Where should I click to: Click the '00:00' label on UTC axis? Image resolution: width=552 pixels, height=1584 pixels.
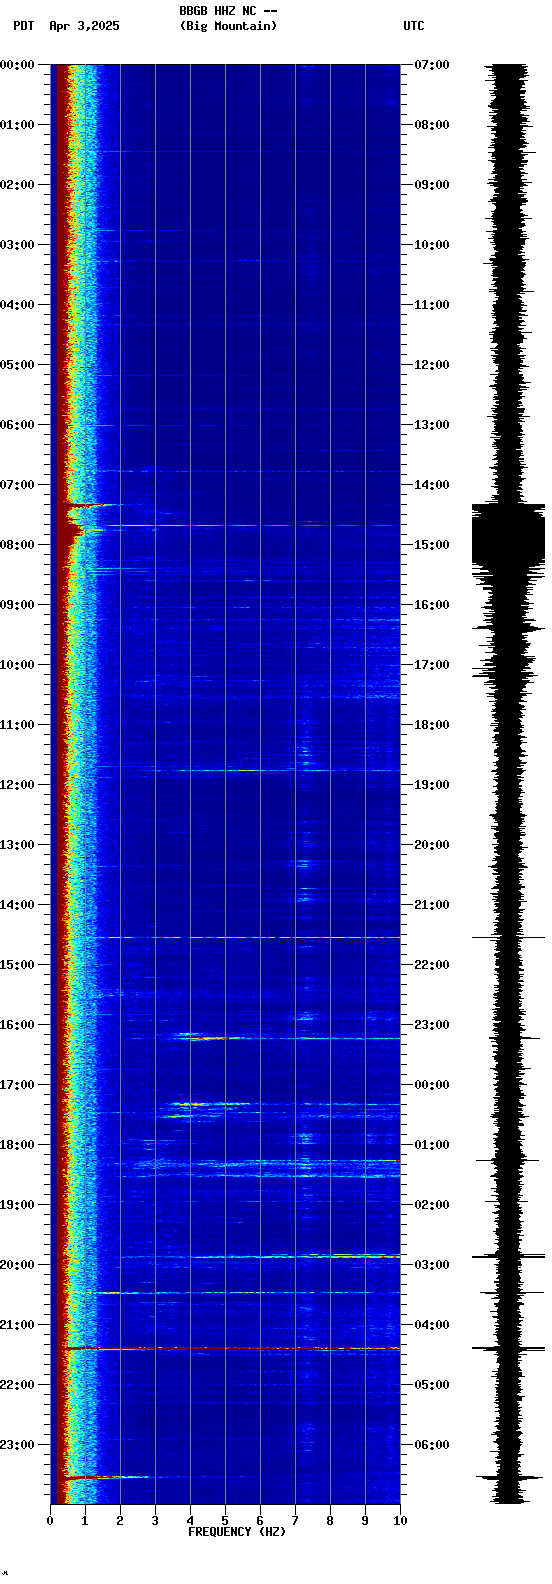point(432,1085)
